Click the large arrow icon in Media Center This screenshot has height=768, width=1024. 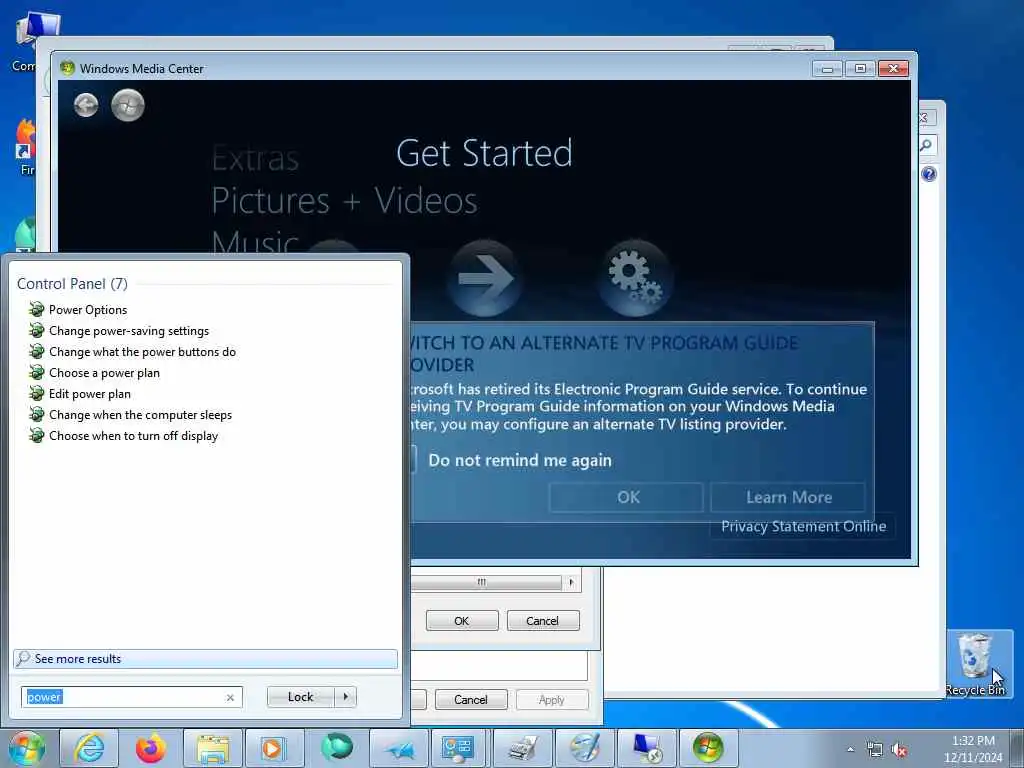click(x=485, y=278)
